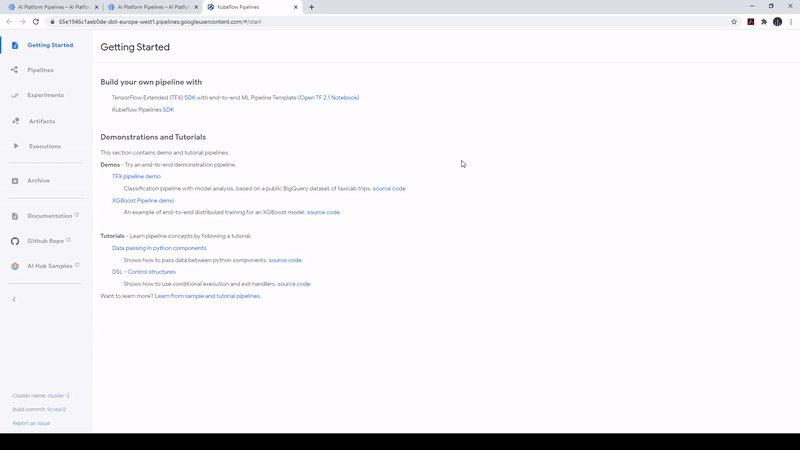Viewport: 800px width, 450px height.
Task: Open the Extensions puzzle icon
Action: (764, 22)
